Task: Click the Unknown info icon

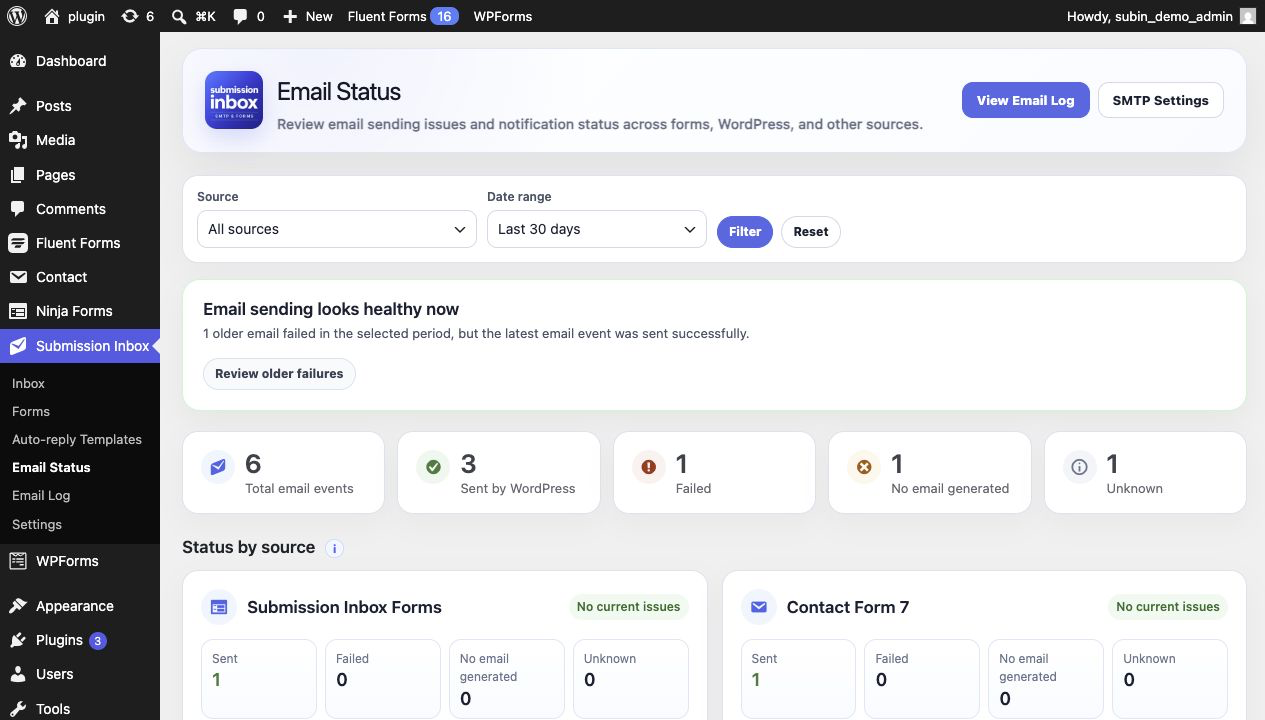Action: pos(1079,467)
